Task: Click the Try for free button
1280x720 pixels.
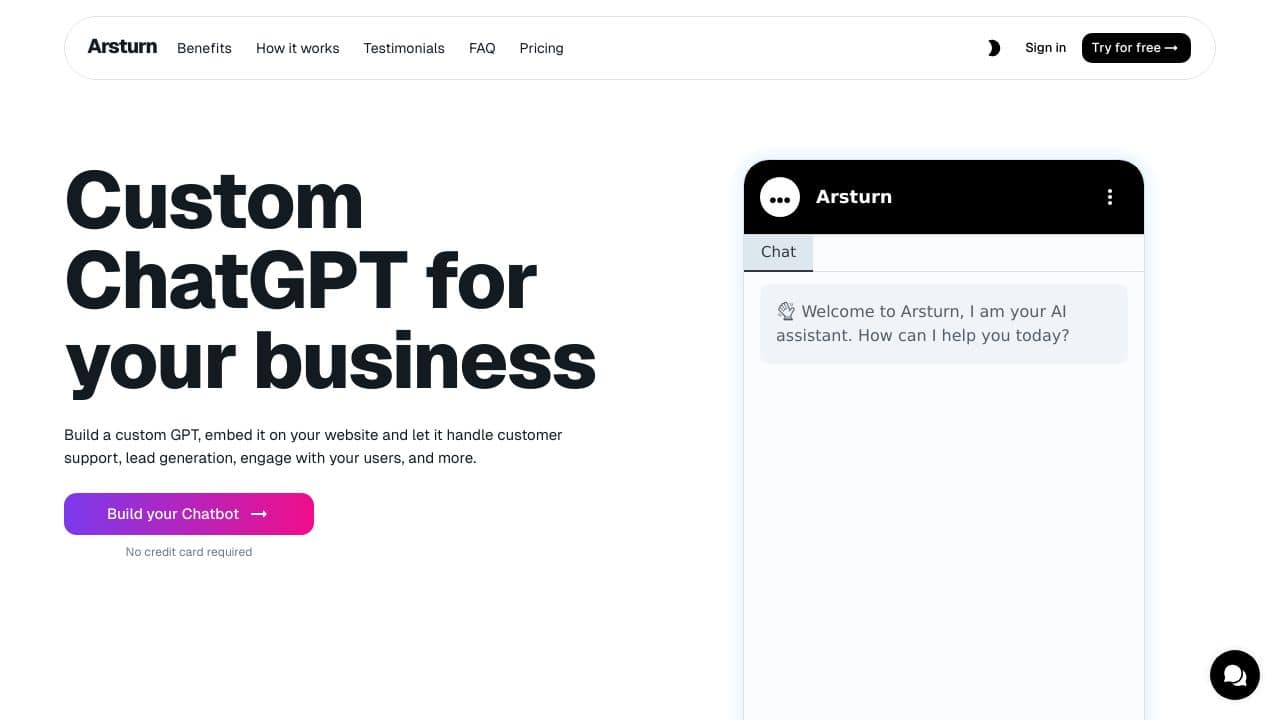Action: click(x=1136, y=48)
